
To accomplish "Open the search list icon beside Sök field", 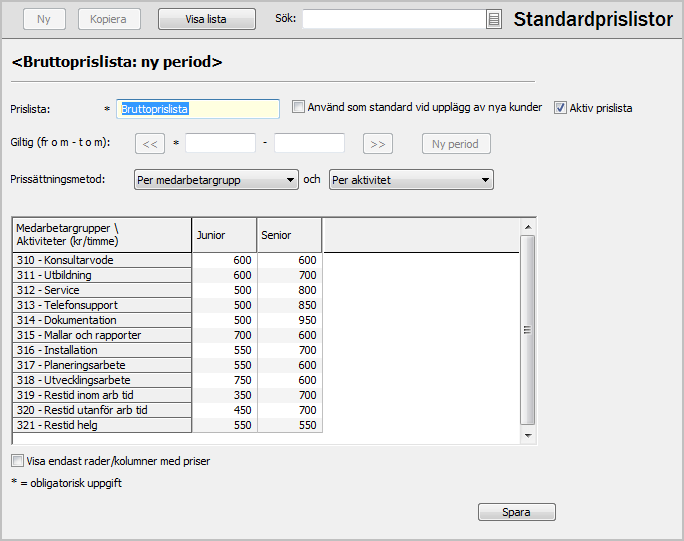I will pos(494,19).
